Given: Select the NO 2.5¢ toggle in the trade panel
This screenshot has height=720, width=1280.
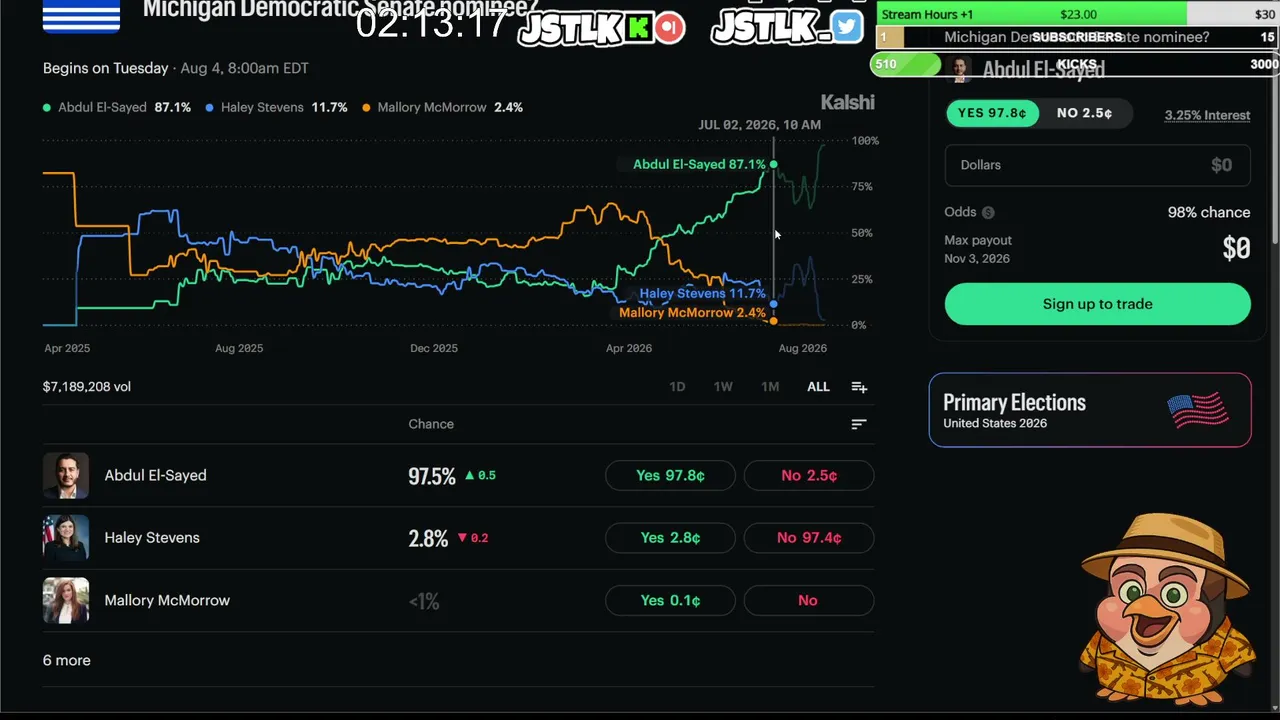Looking at the screenshot, I should (1084, 113).
